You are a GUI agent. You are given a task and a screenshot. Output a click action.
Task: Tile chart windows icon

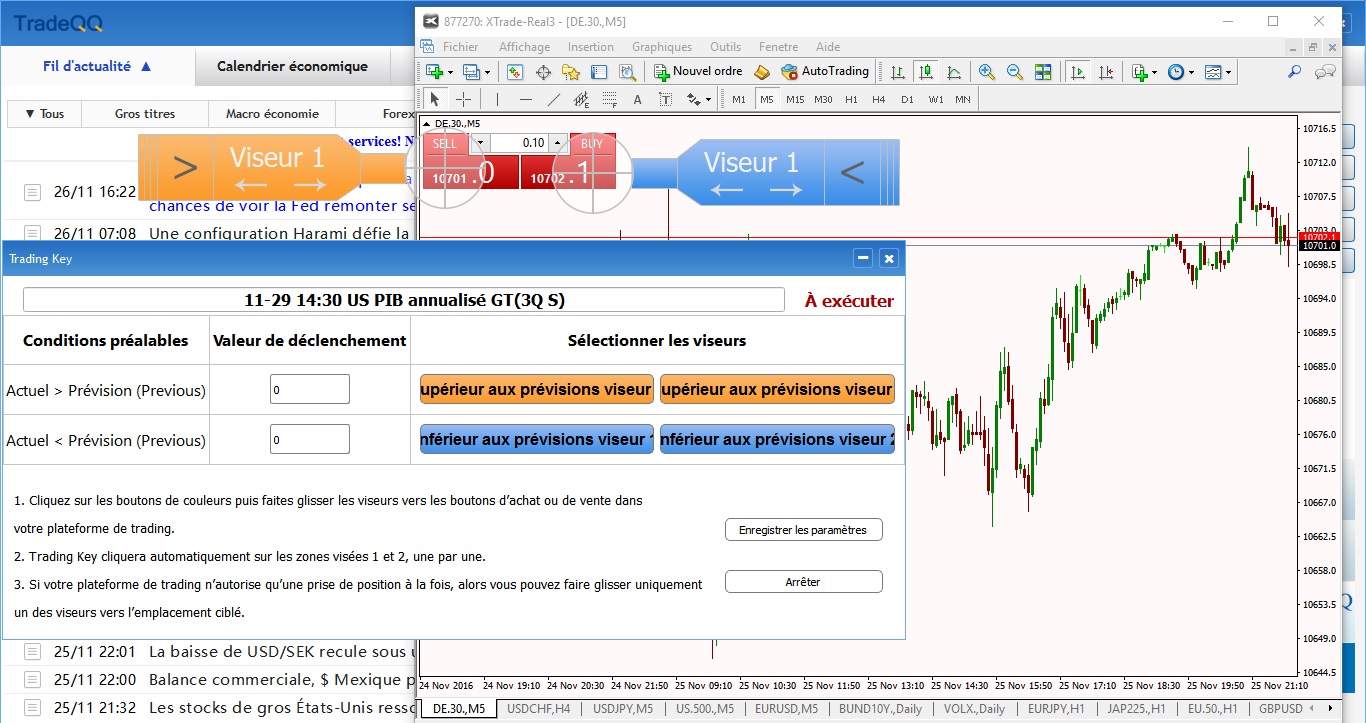(x=1043, y=72)
